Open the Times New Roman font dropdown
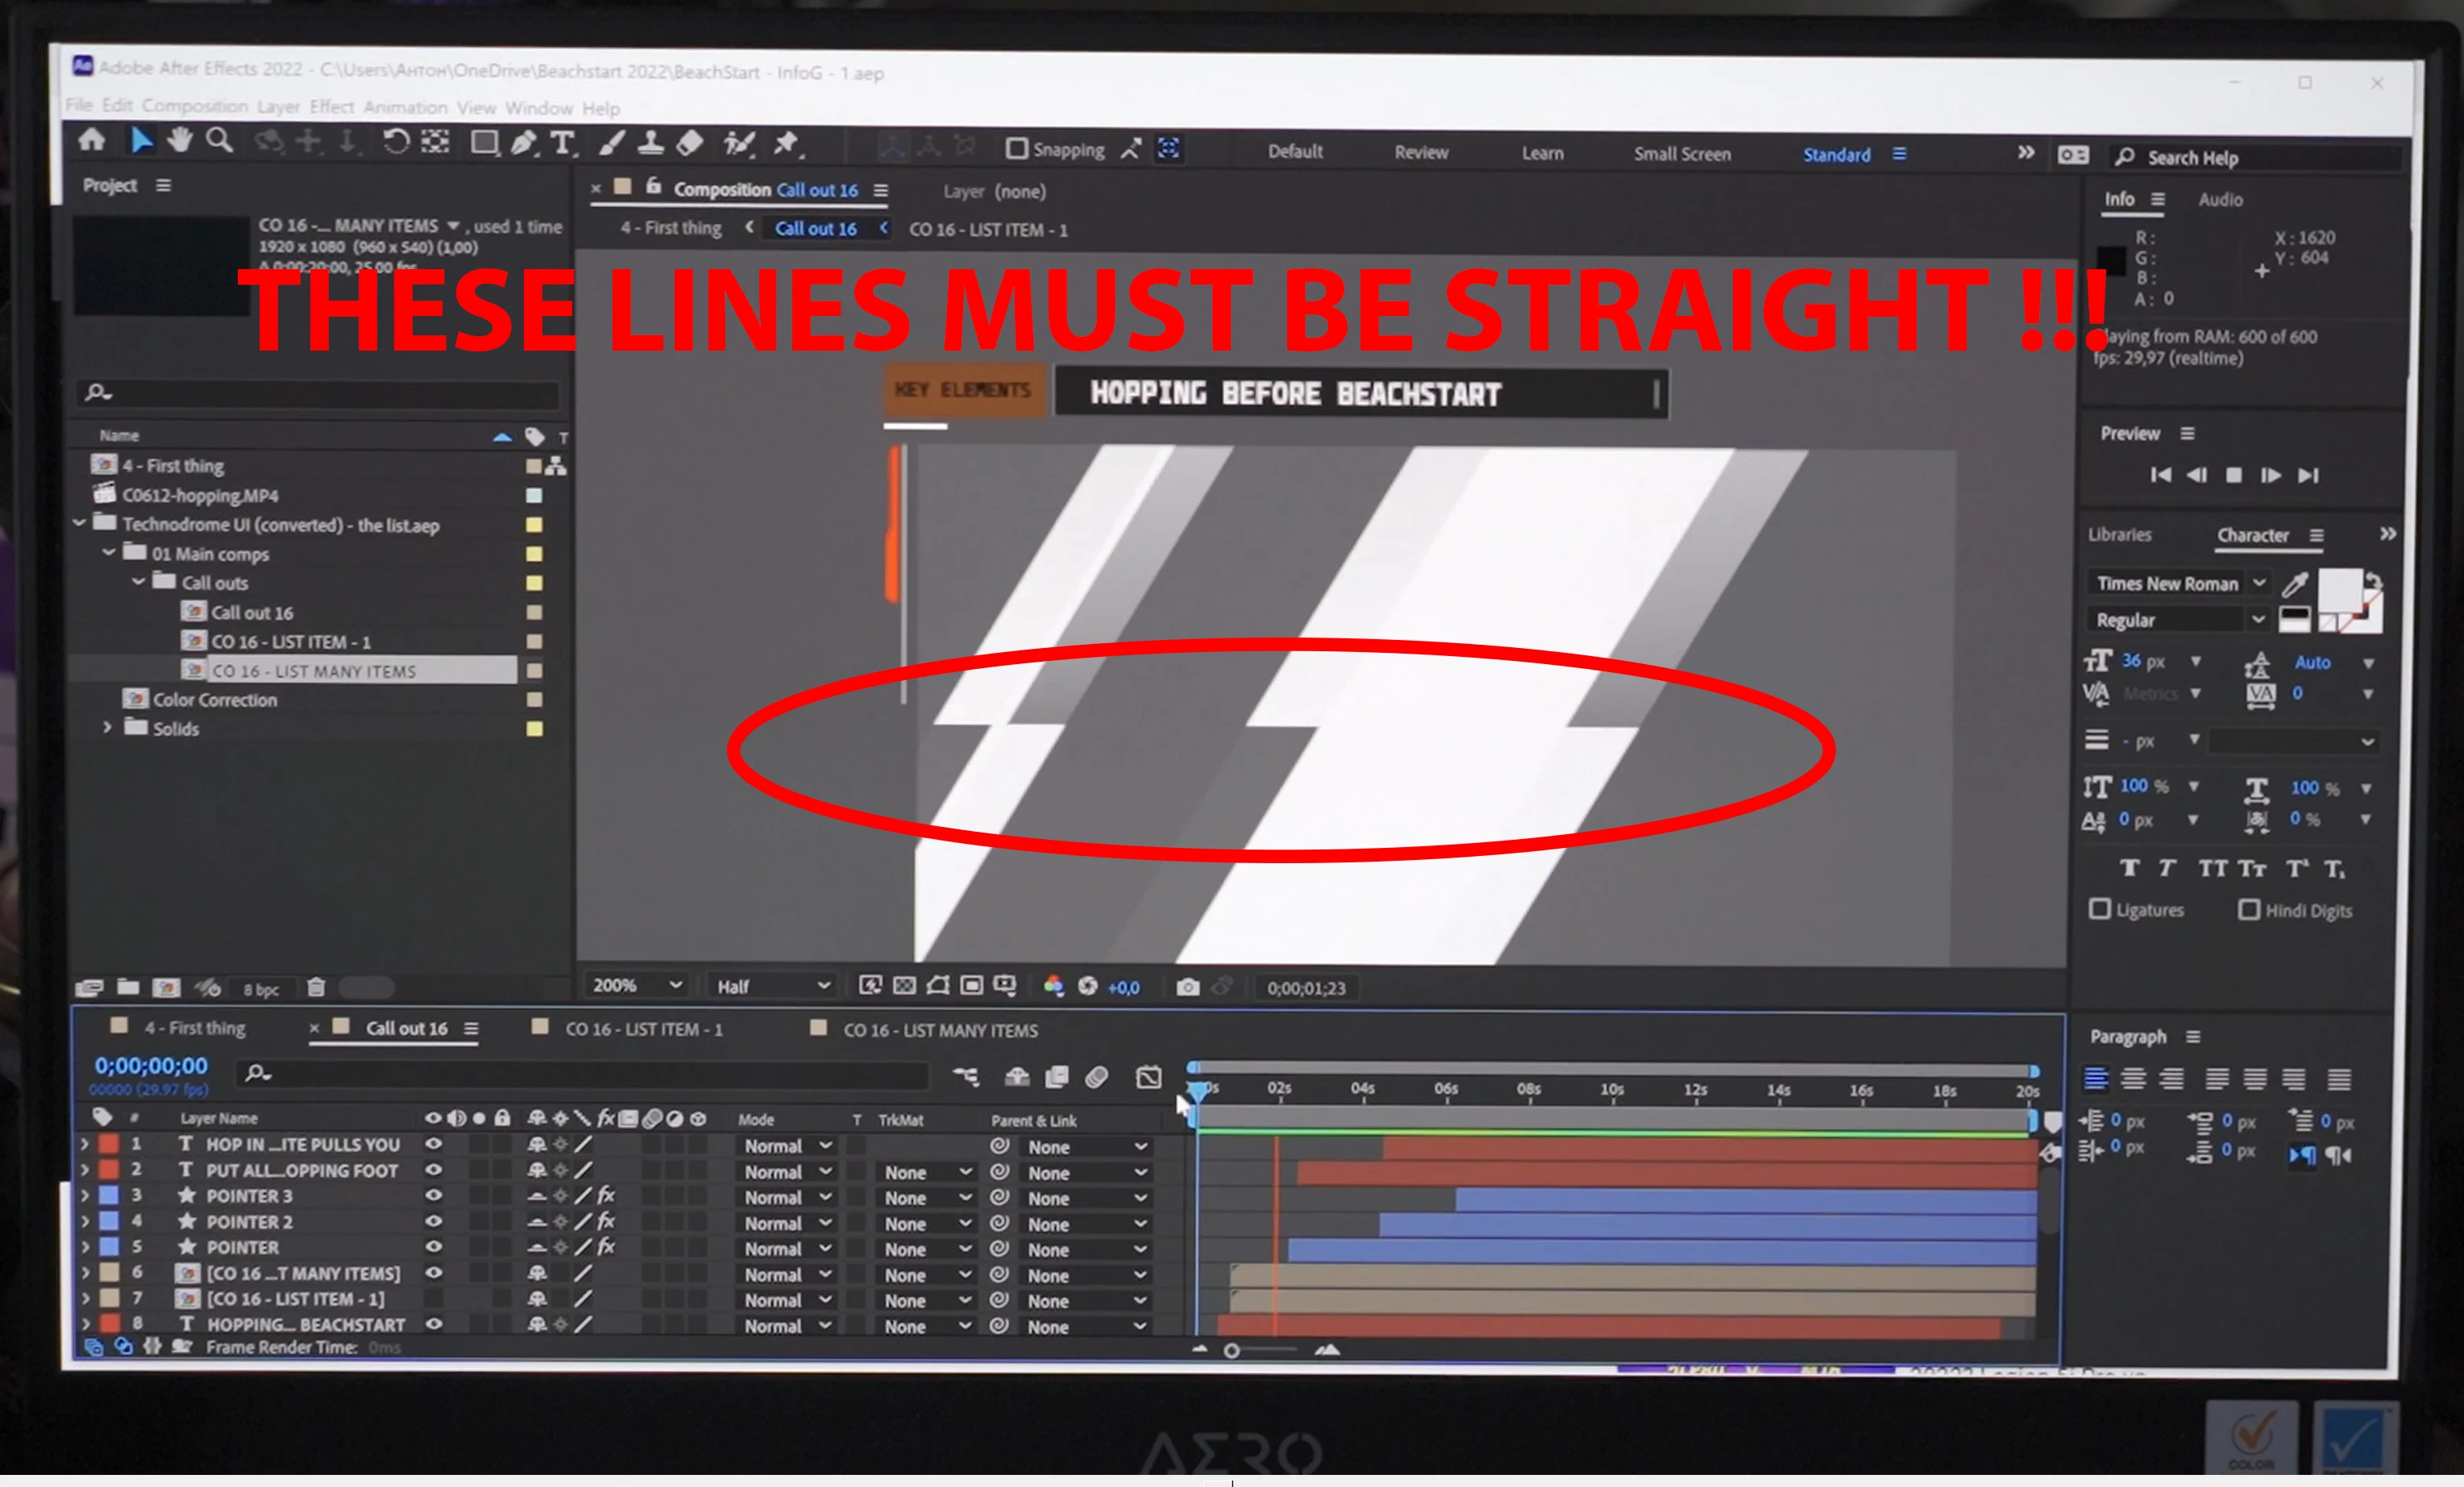The image size is (2464, 1487). (2180, 583)
